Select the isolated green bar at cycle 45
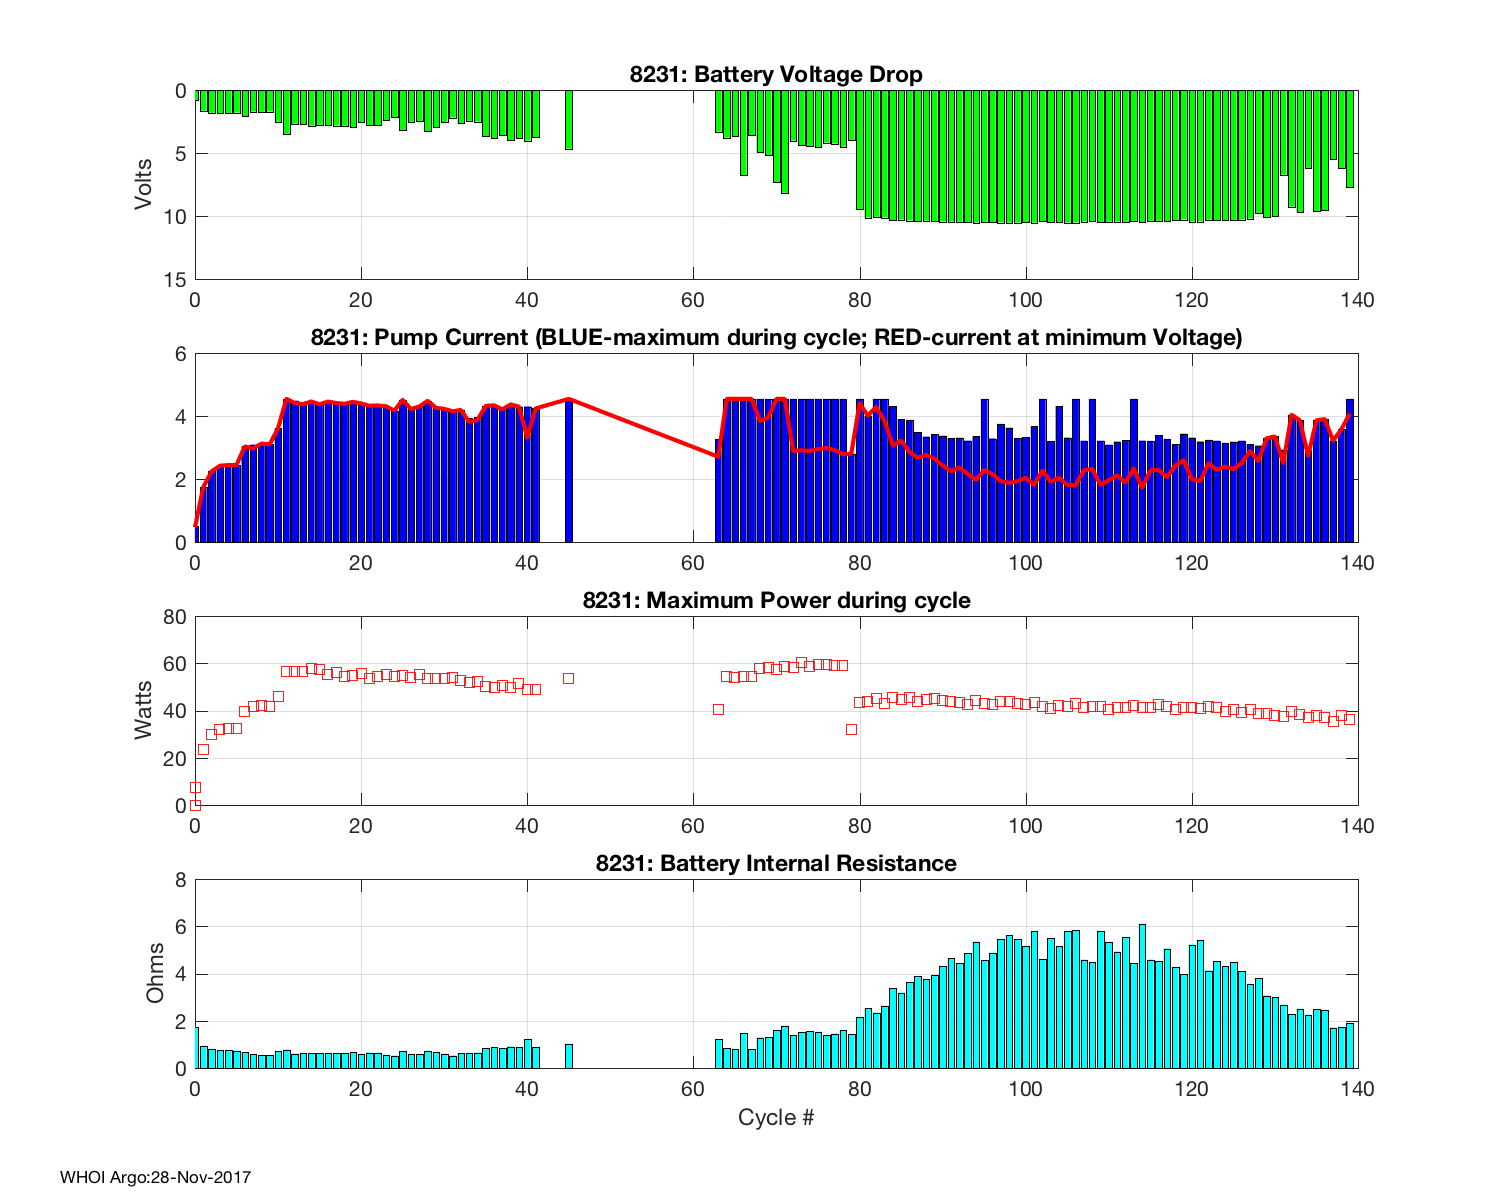The height and width of the screenshot is (1200, 1500). (569, 120)
